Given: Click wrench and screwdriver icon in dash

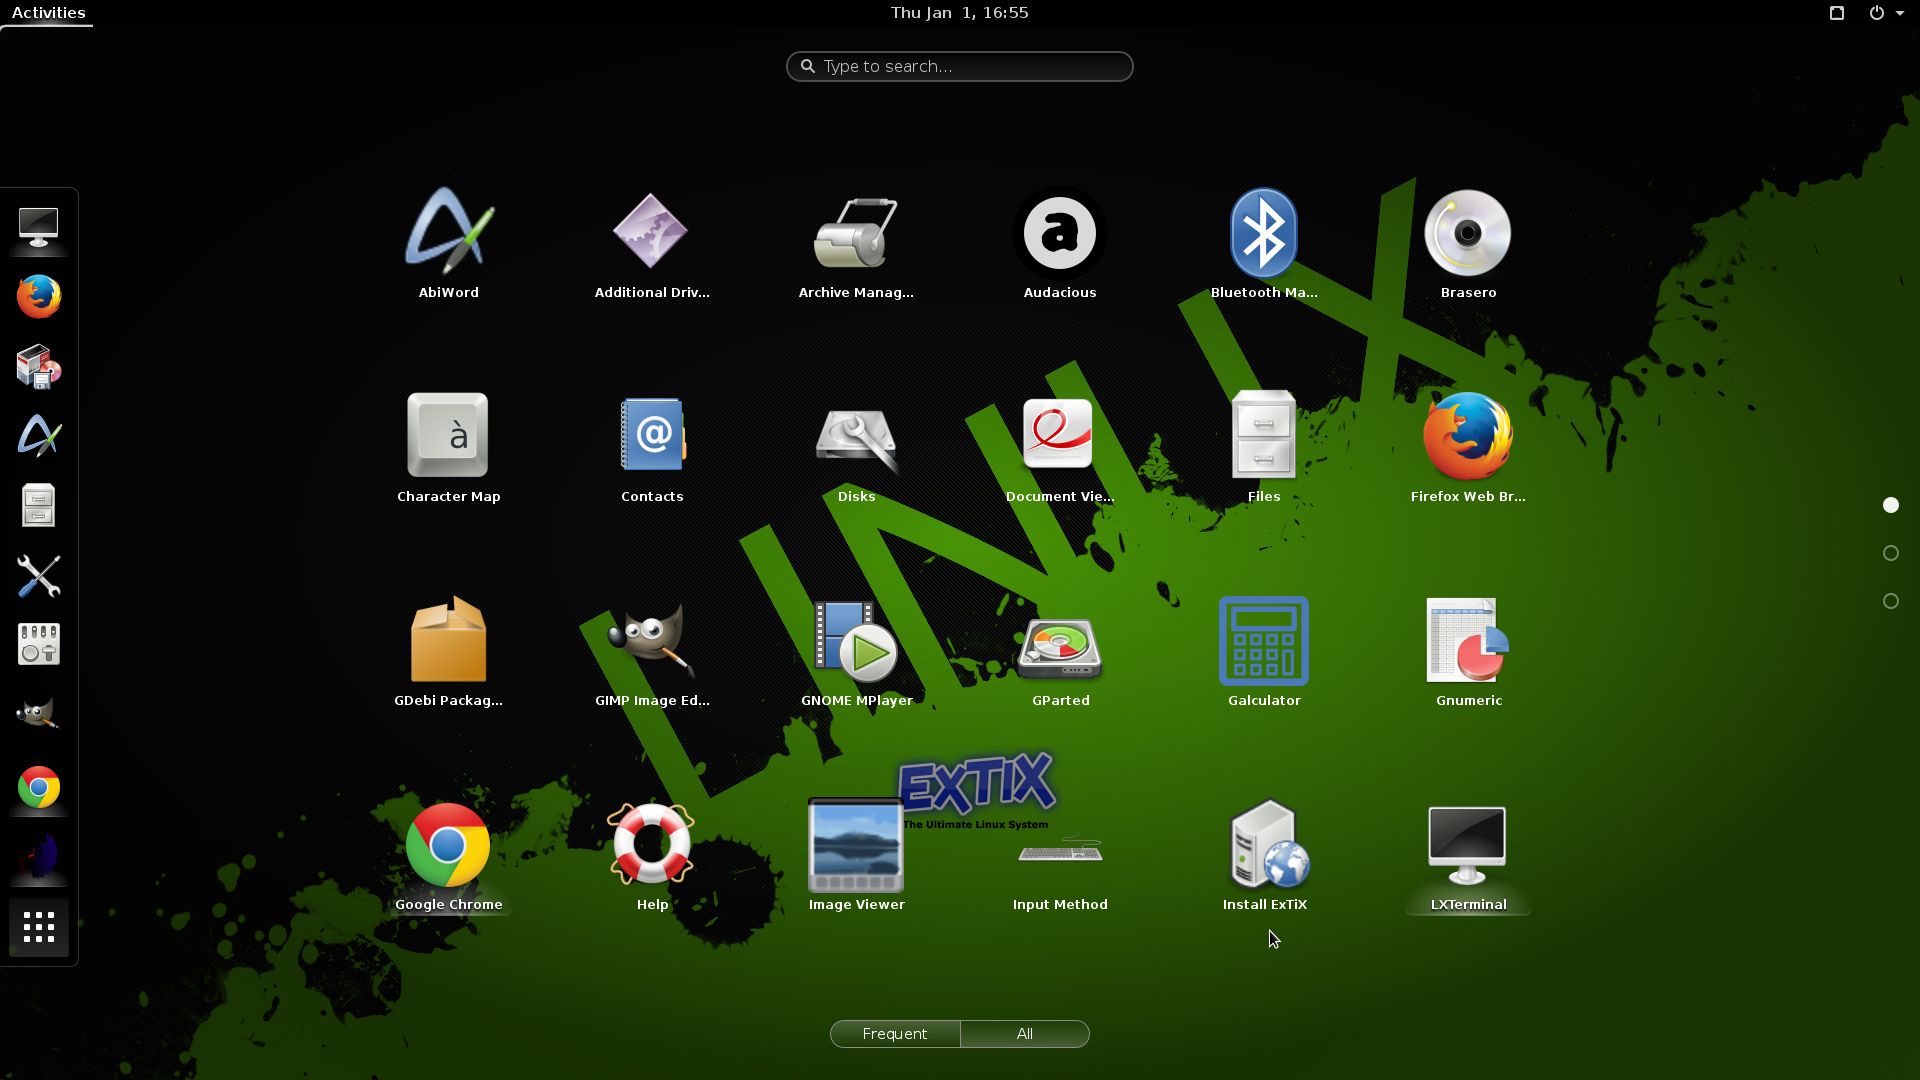Looking at the screenshot, I should click(x=39, y=576).
